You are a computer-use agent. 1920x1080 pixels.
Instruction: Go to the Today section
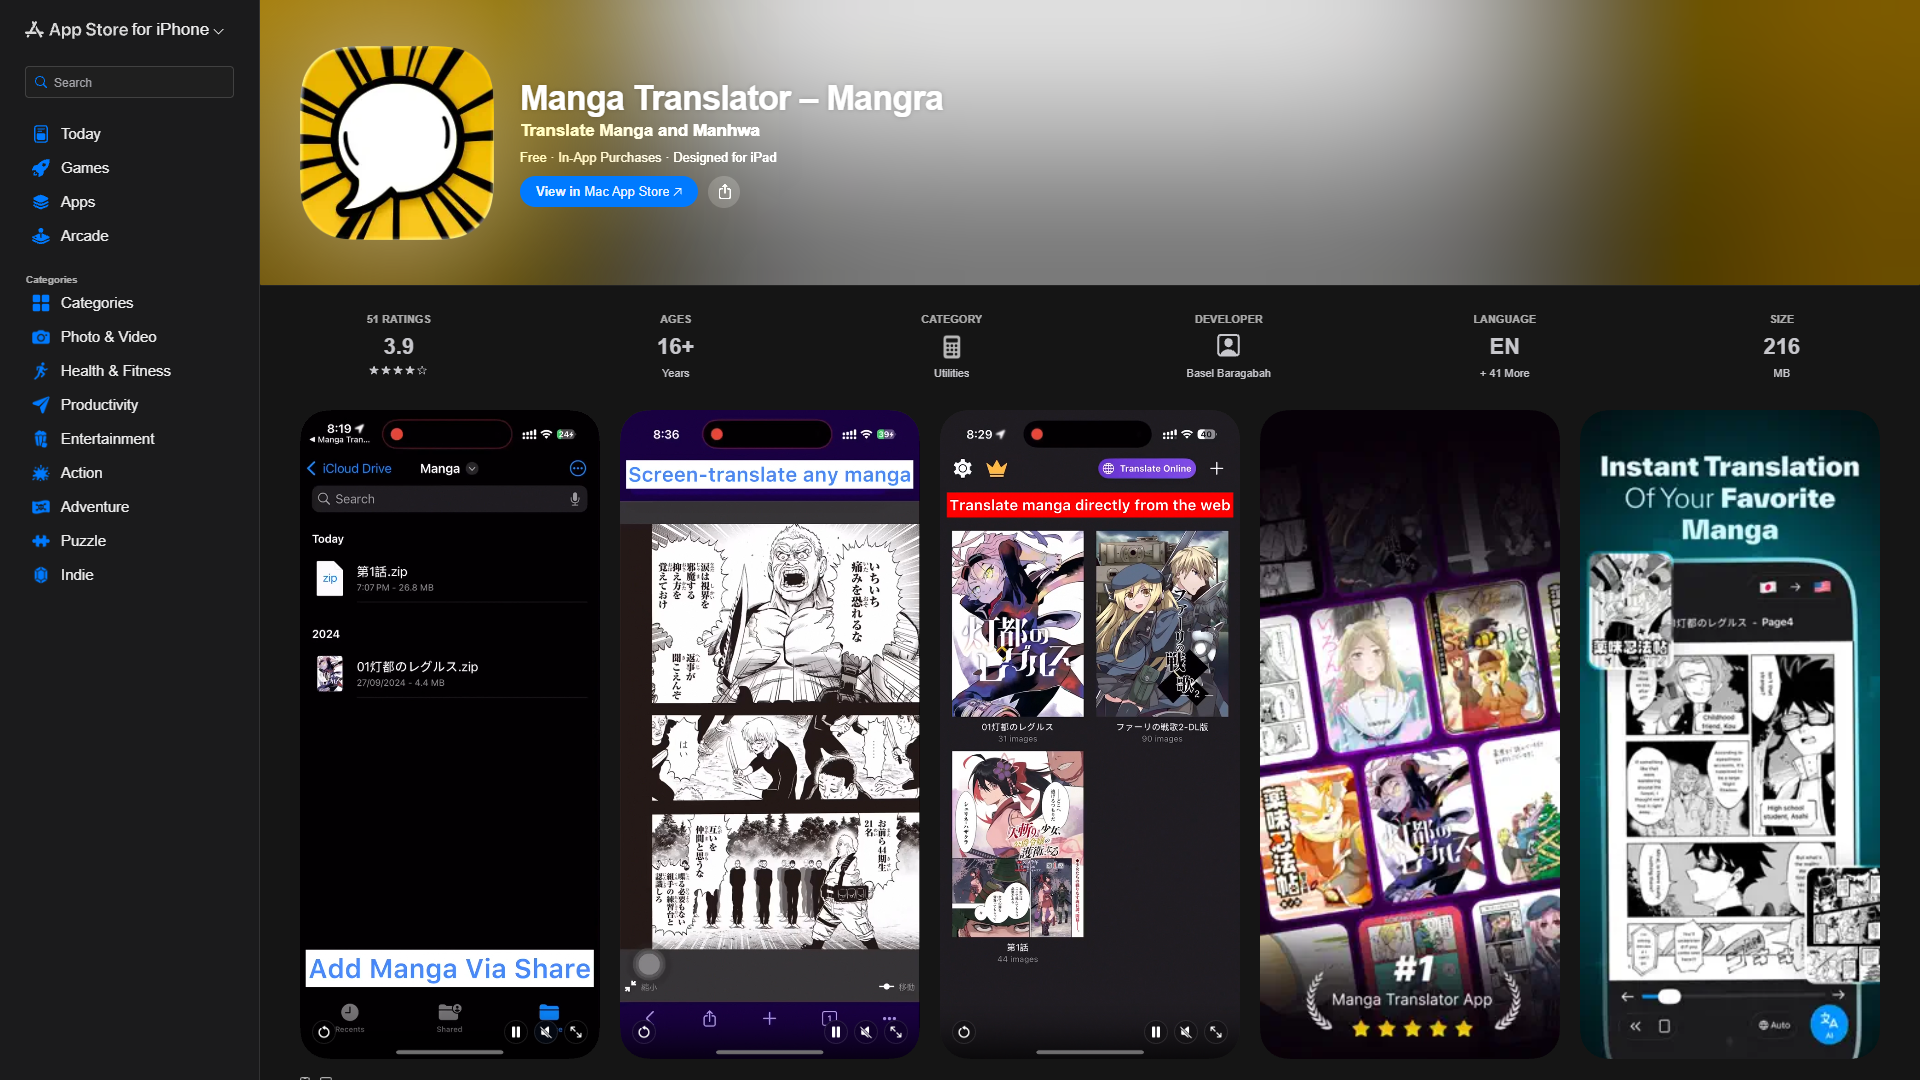[x=129, y=134]
